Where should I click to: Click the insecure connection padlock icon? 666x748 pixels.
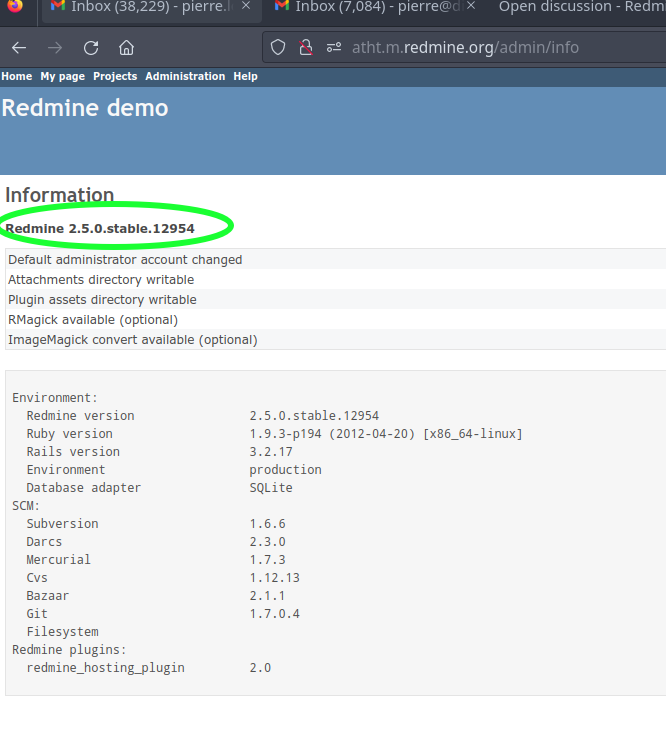click(x=306, y=47)
